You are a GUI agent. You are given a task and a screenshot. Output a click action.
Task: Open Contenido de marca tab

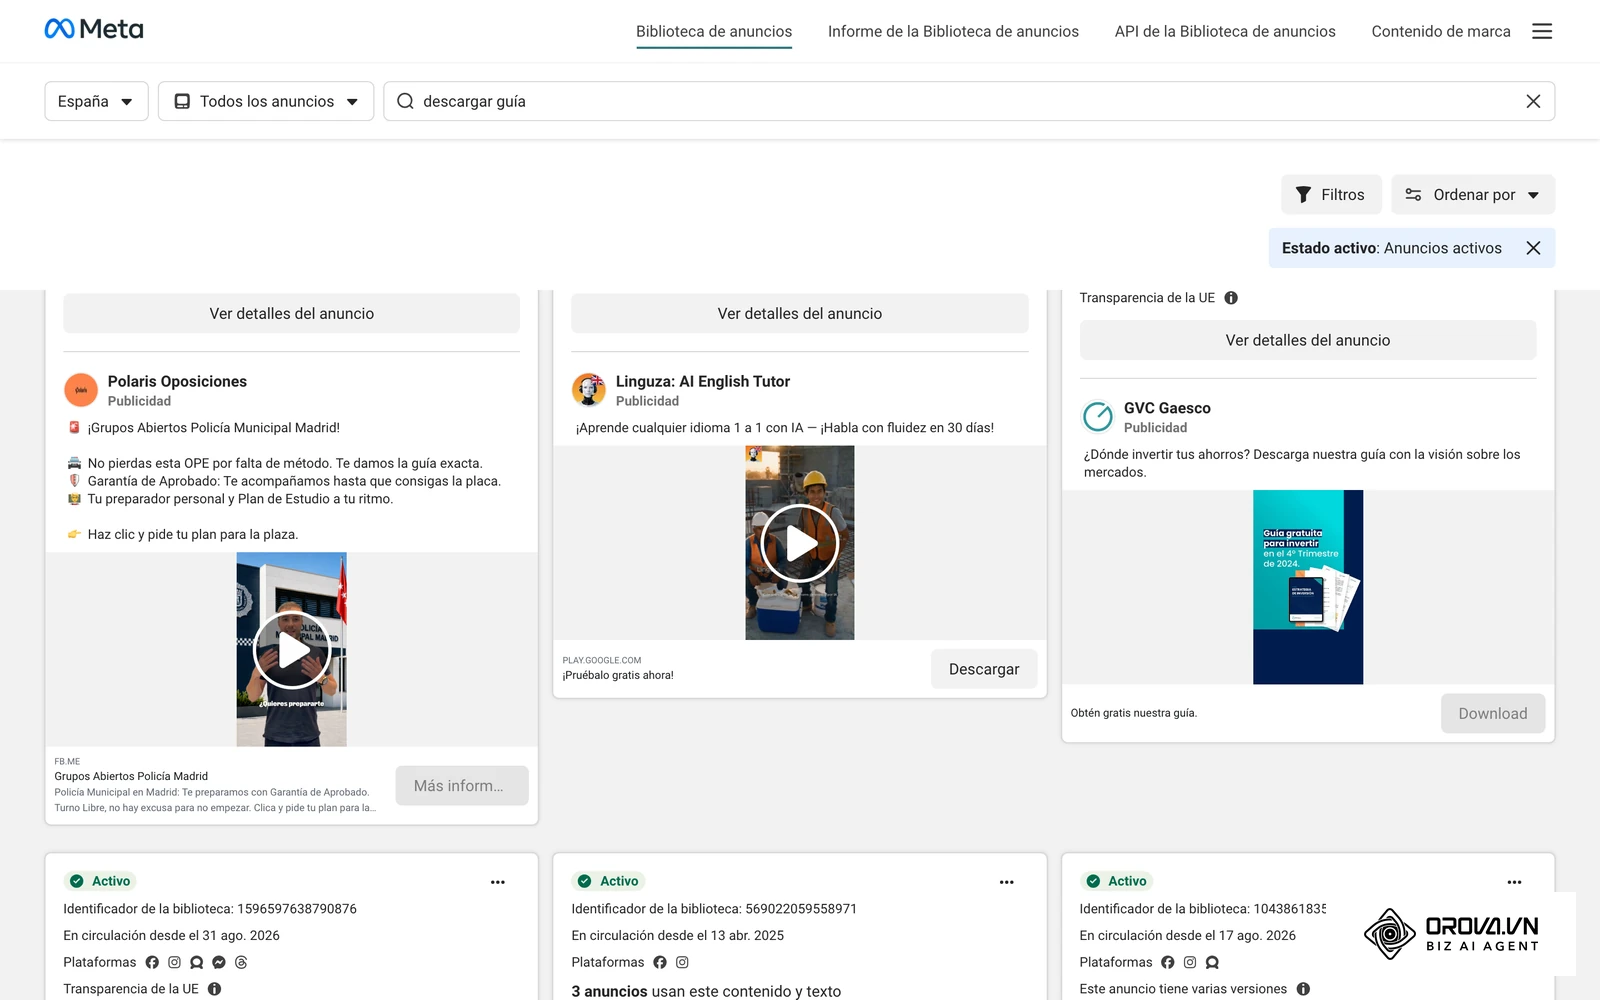point(1441,32)
